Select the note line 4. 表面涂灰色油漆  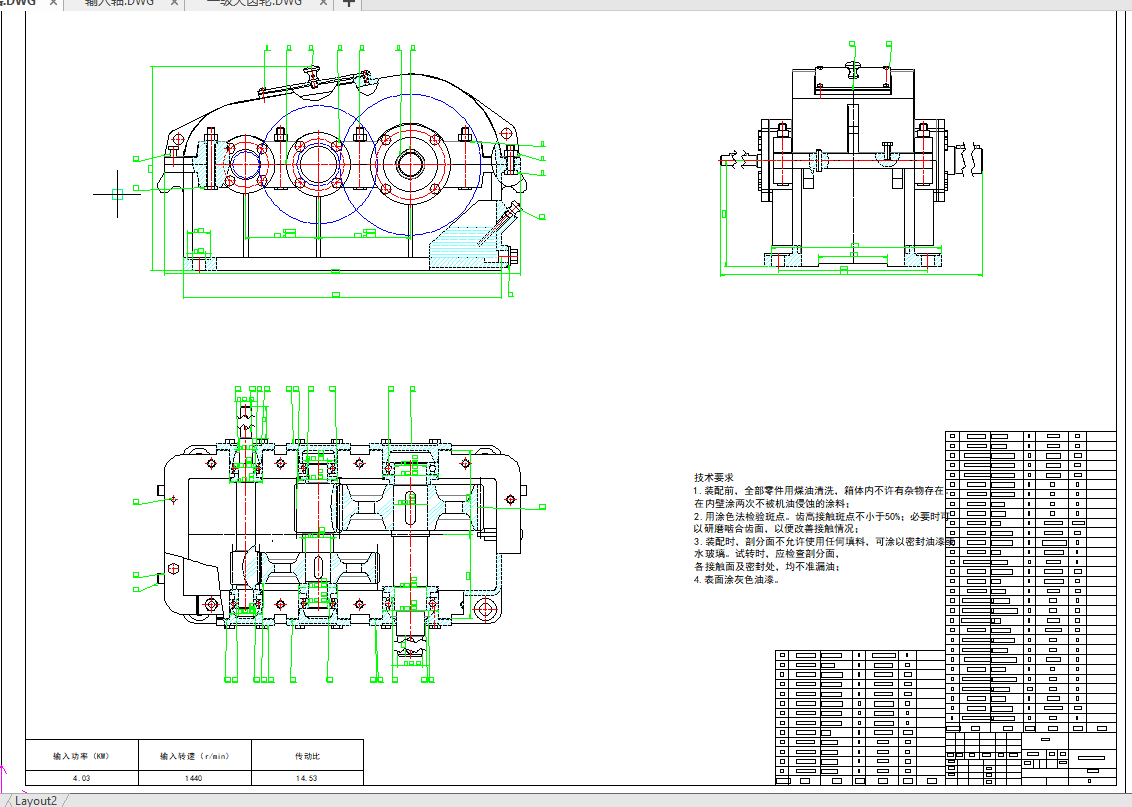pos(736,579)
